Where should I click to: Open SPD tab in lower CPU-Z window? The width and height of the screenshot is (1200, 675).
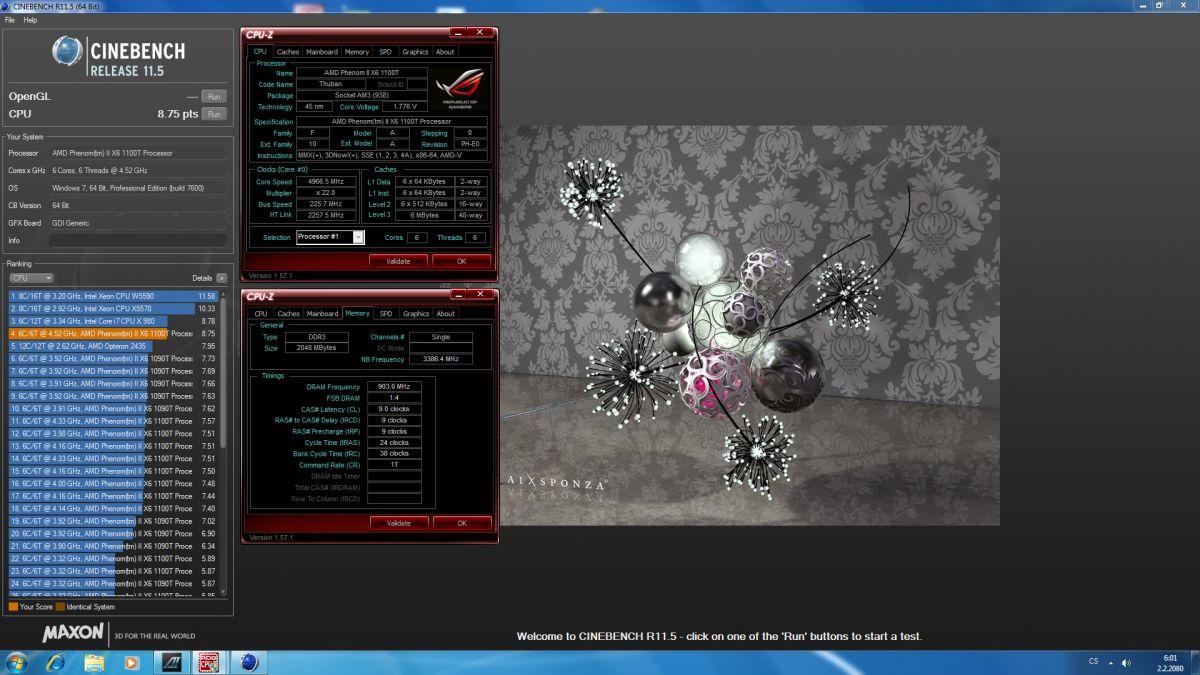click(386, 314)
